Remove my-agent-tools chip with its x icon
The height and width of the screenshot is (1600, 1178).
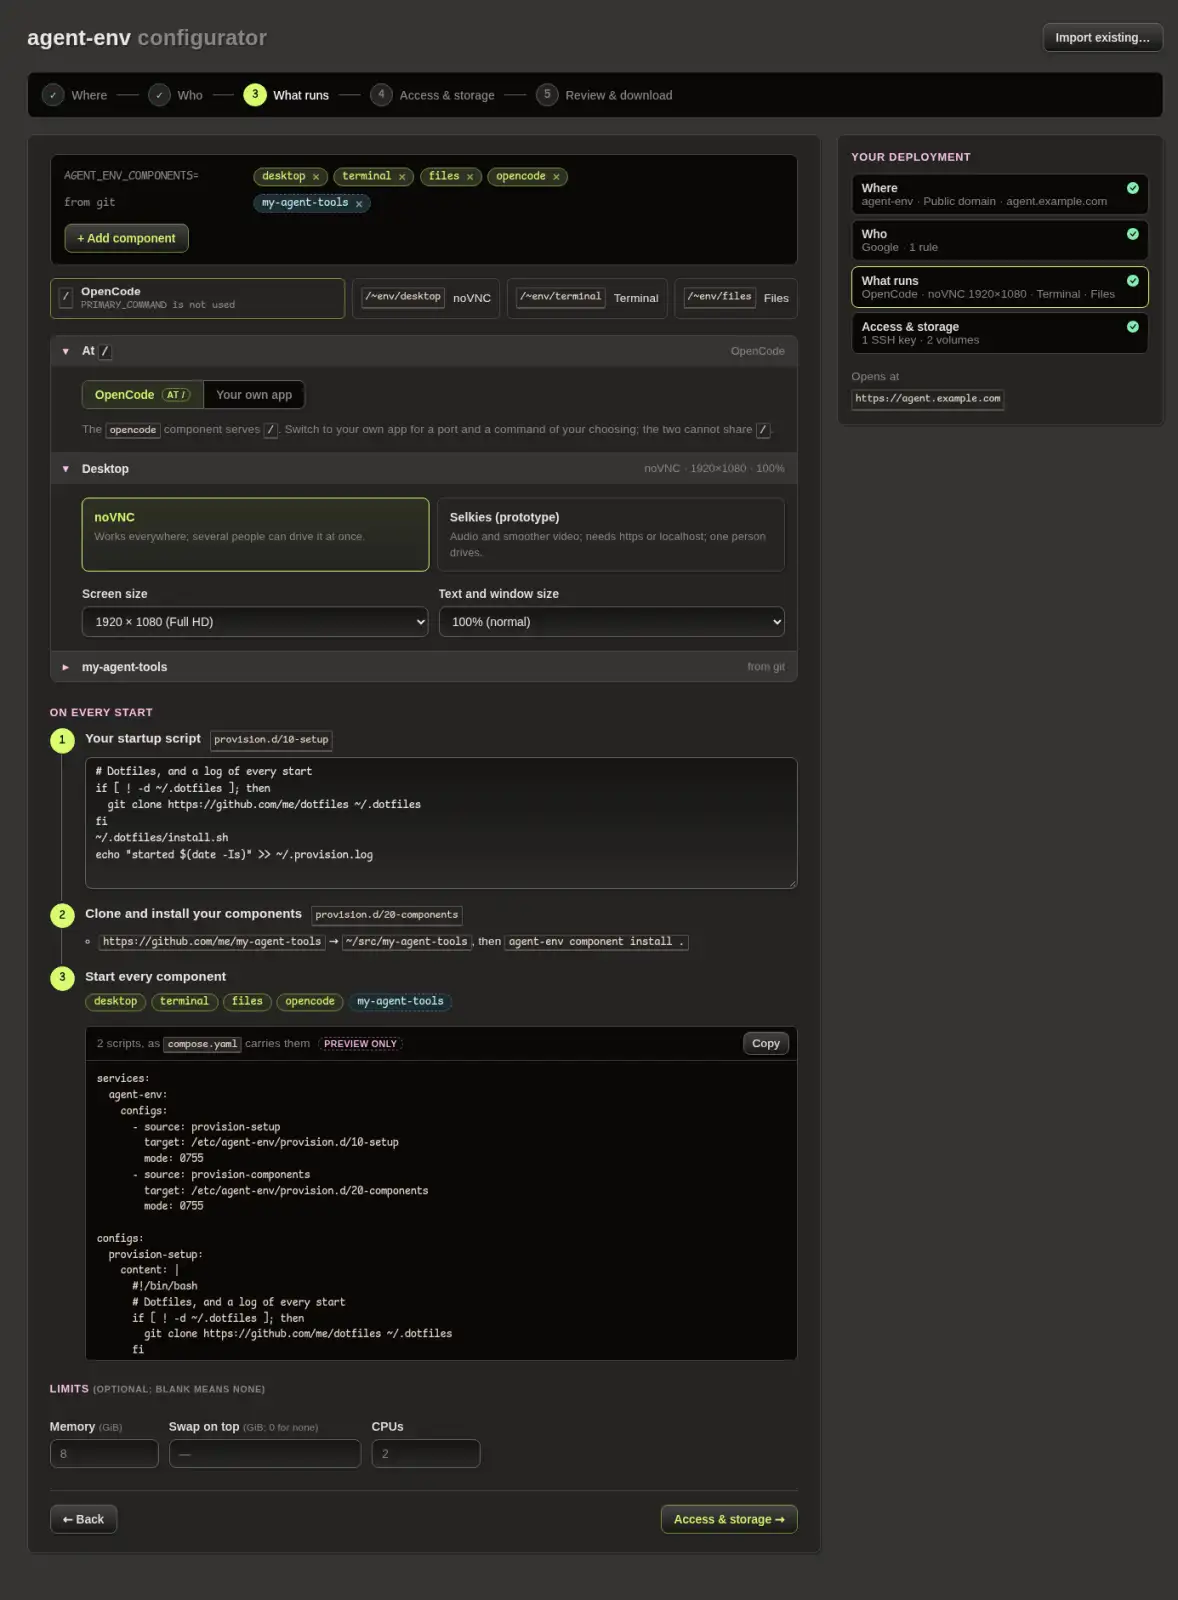[x=359, y=204]
